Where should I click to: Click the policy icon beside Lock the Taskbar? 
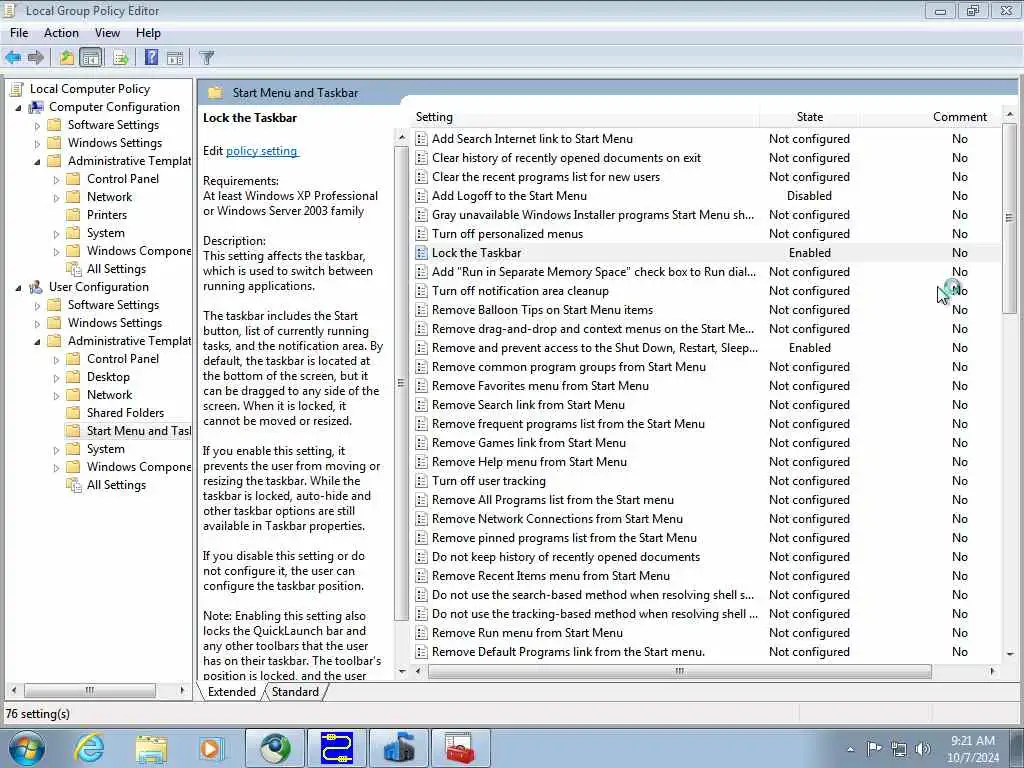click(x=421, y=253)
